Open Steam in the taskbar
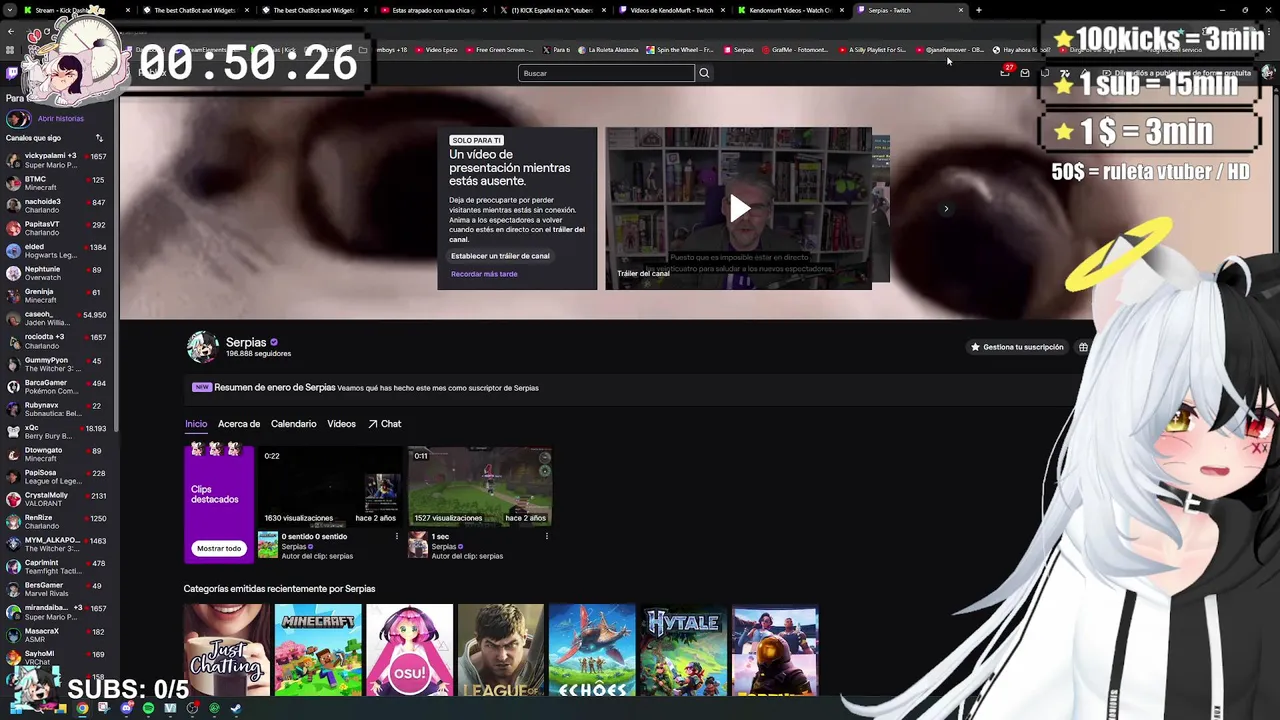This screenshot has height=720, width=1280. coord(236,709)
